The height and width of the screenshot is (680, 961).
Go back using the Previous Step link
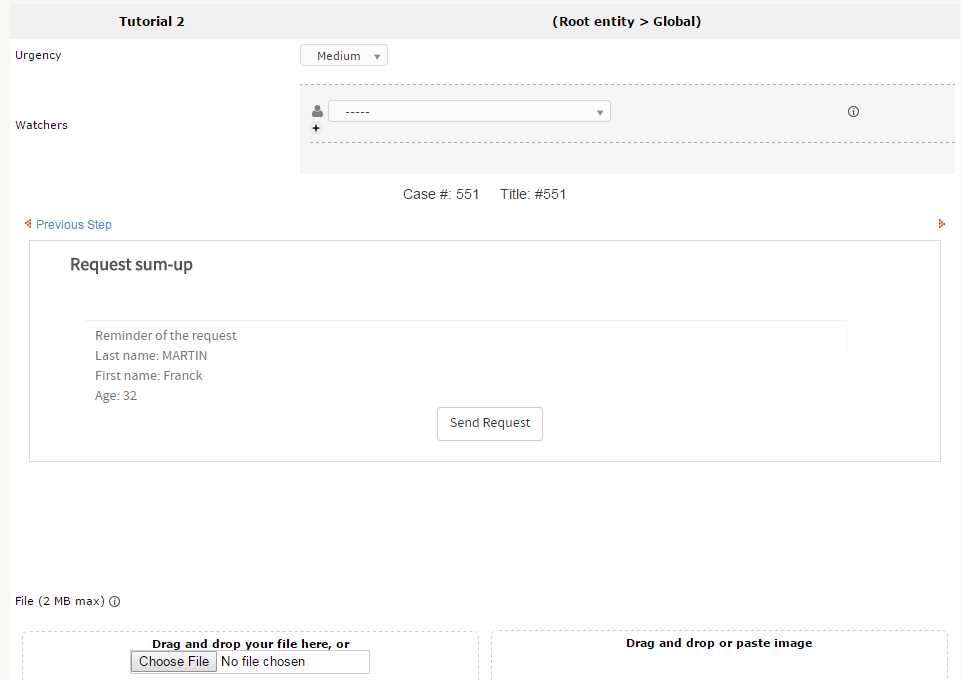click(73, 225)
